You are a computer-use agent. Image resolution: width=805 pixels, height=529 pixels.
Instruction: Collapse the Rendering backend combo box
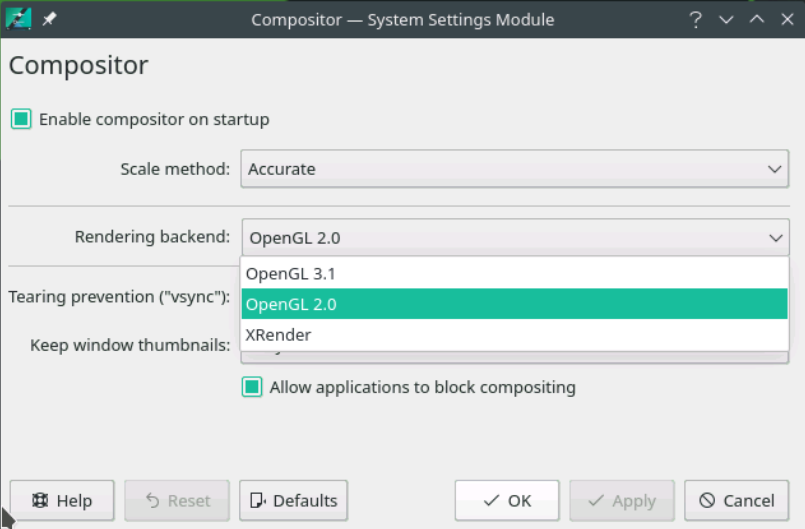click(515, 237)
